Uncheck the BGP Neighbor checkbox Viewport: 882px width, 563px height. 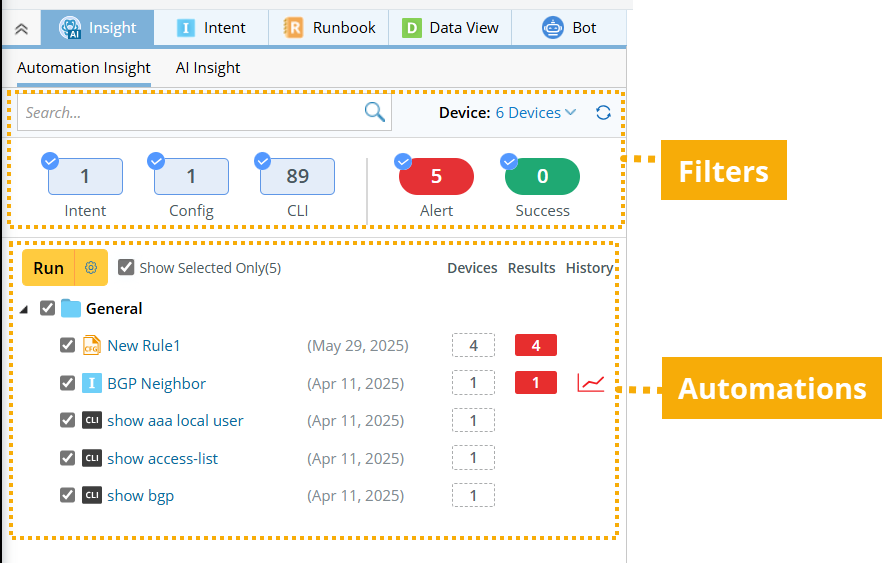point(68,383)
